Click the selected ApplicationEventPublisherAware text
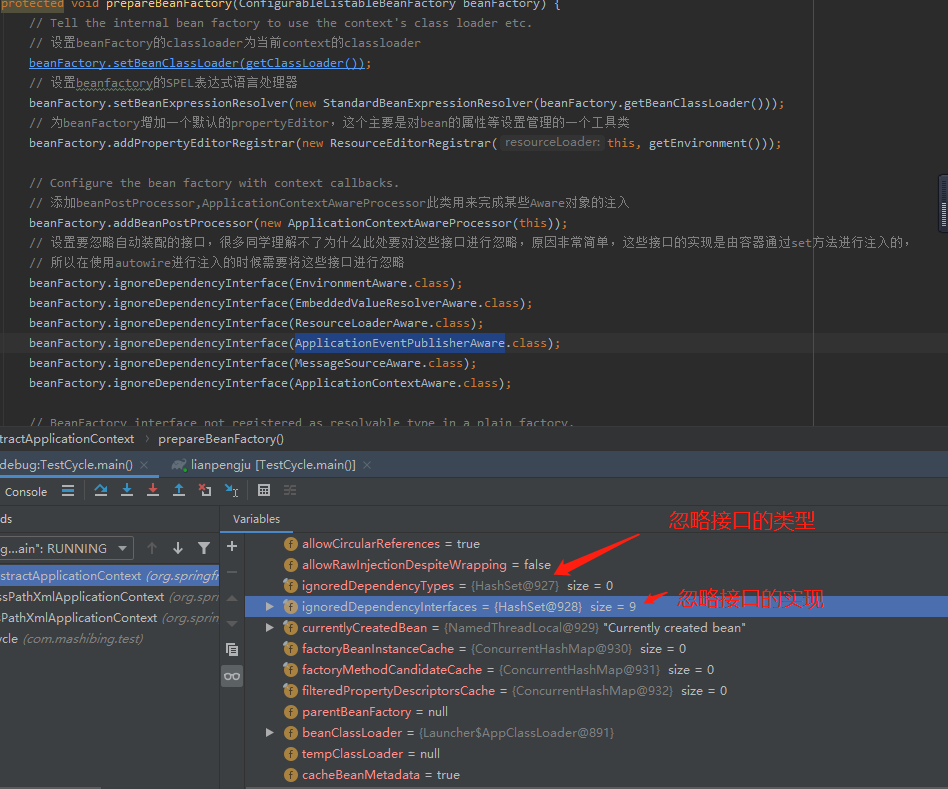Image resolution: width=948 pixels, height=789 pixels. (400, 343)
